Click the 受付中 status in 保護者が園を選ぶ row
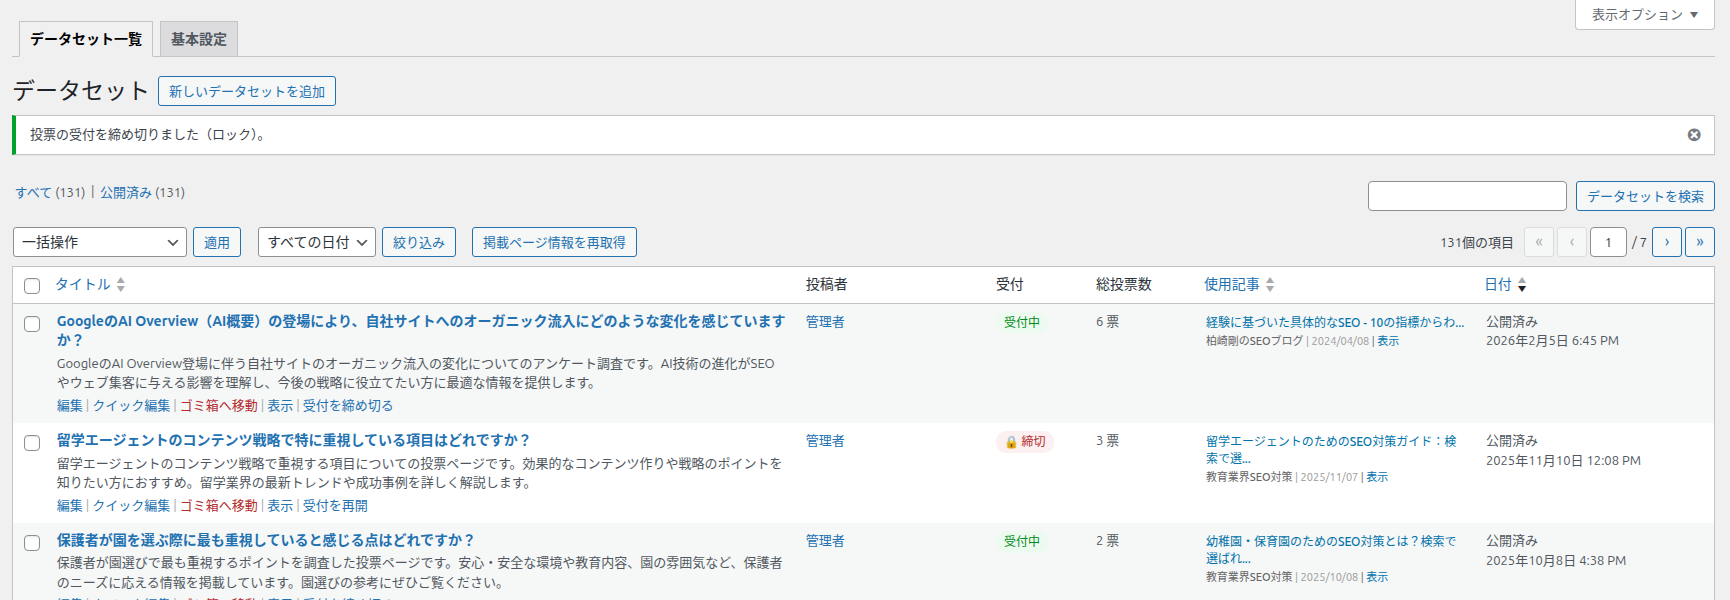Screen dimensions: 1730x600 (x=1022, y=541)
